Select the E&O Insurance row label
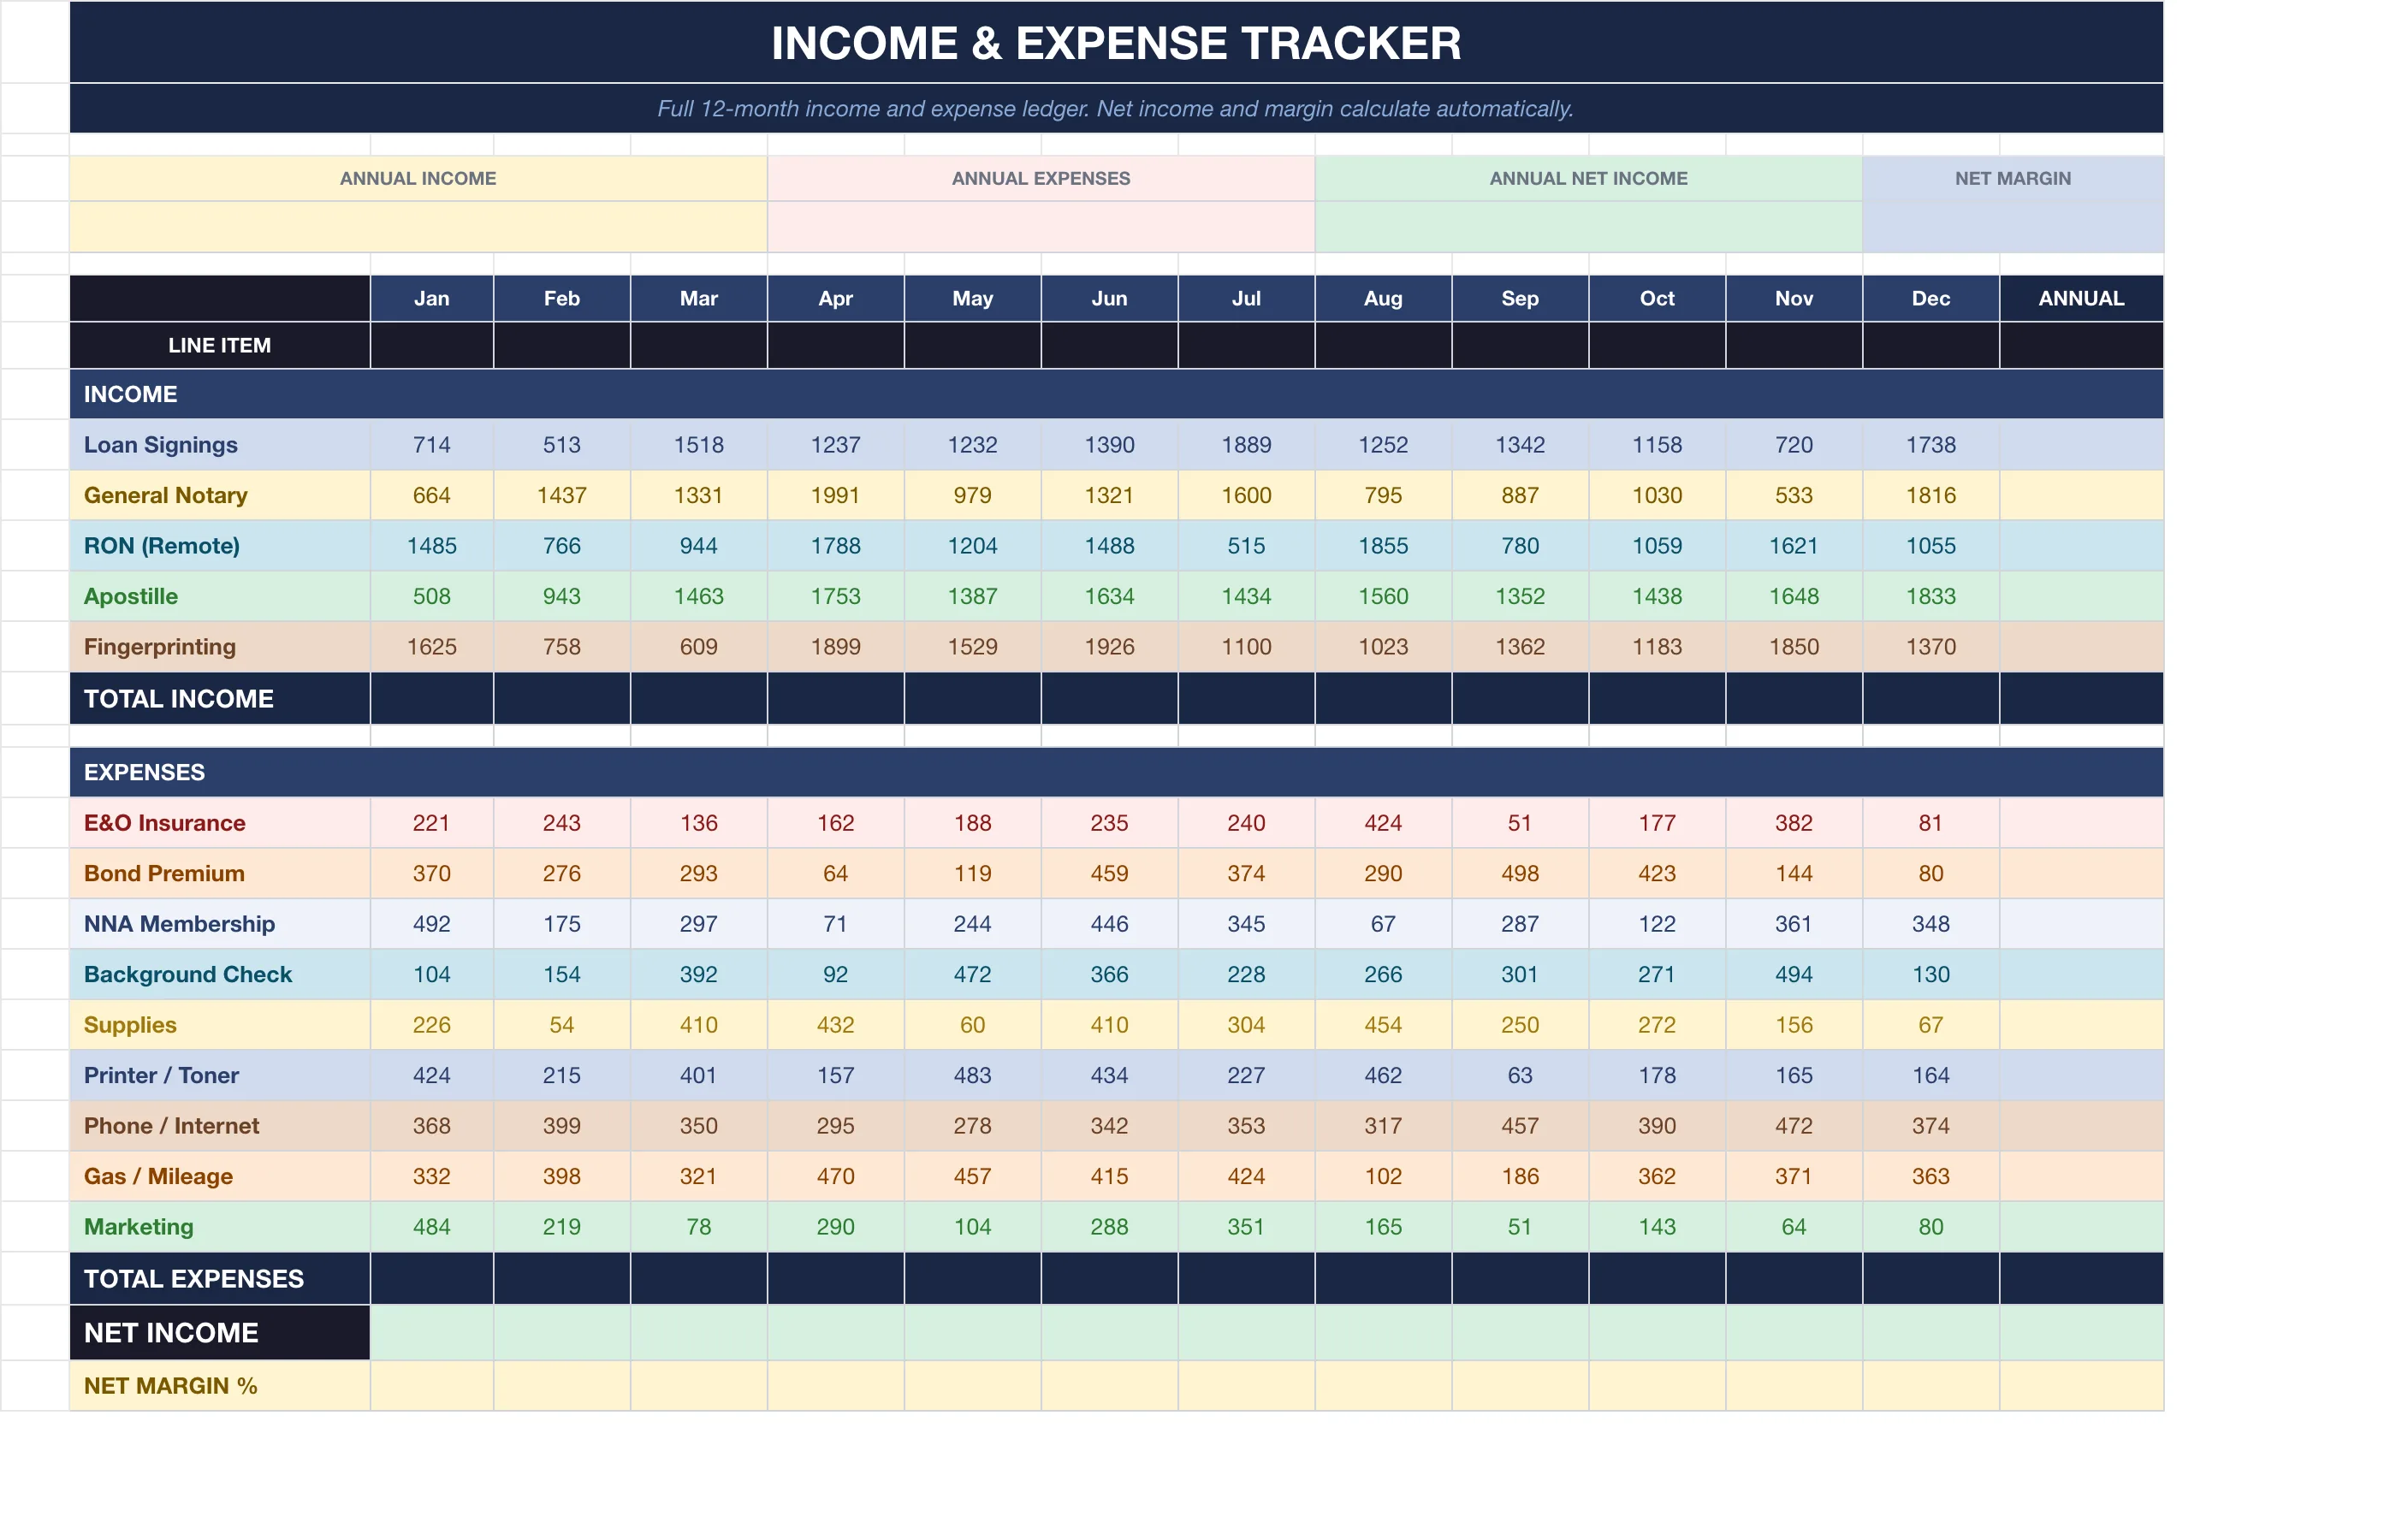This screenshot has height=1540, width=2396. point(219,823)
